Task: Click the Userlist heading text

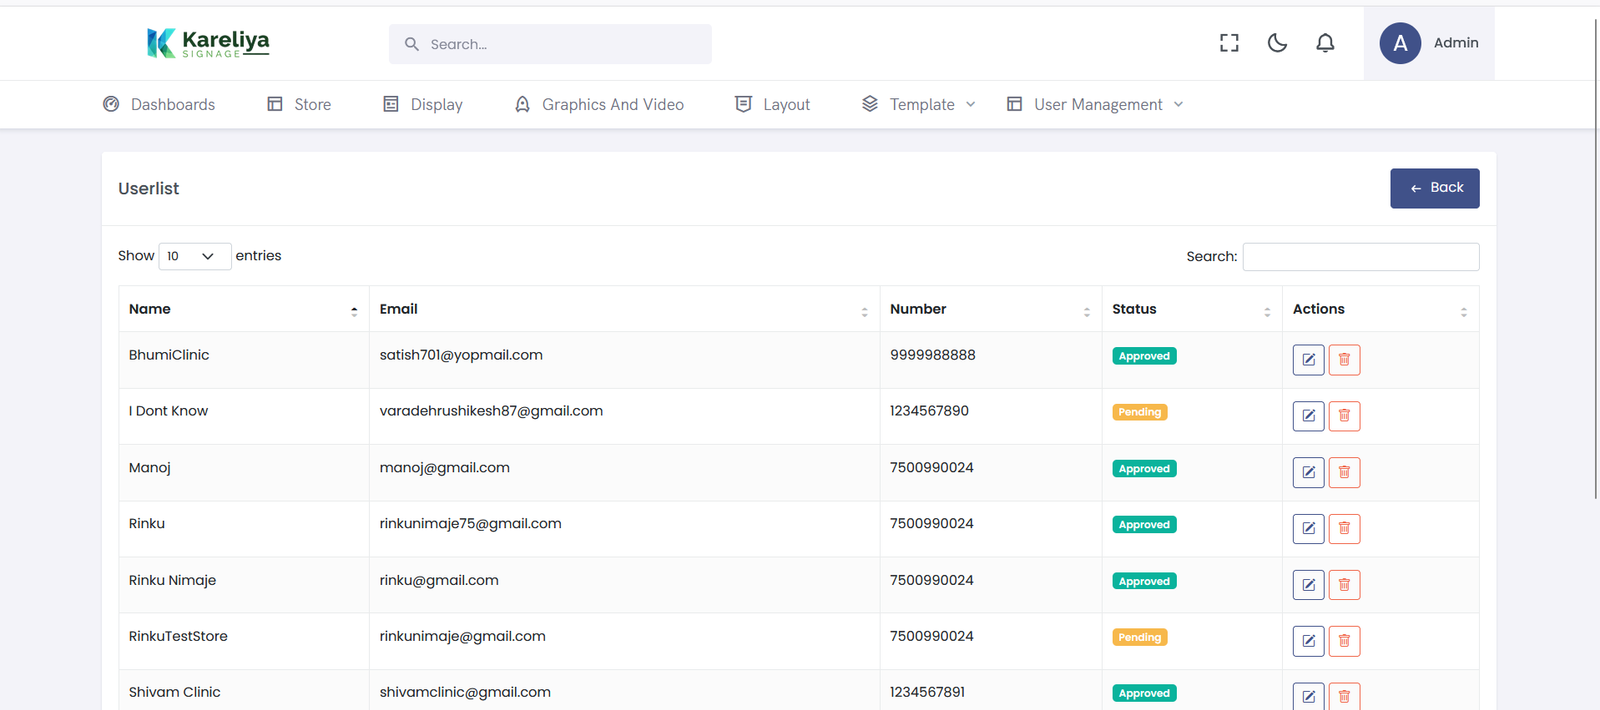Action: 149,188
